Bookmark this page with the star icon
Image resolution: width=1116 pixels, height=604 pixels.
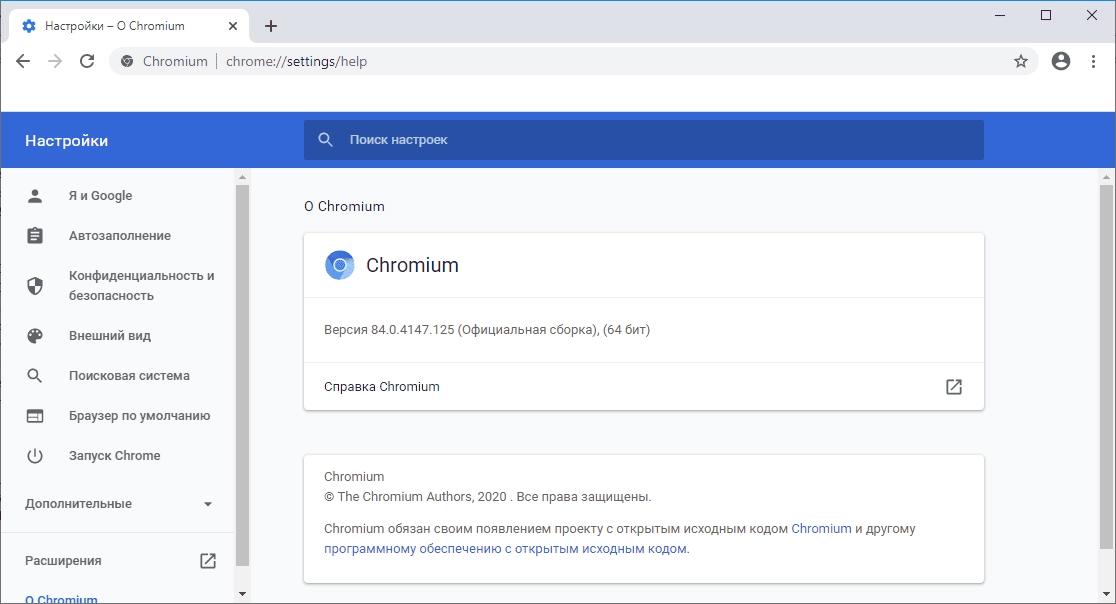[x=1021, y=61]
